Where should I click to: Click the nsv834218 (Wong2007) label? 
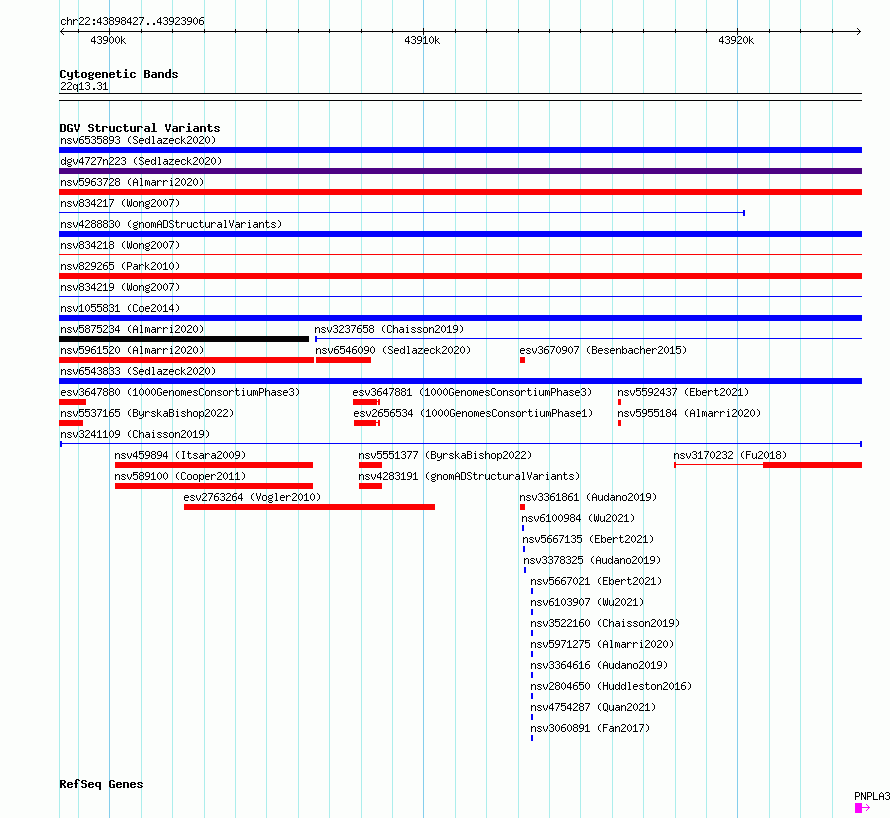pyautogui.click(x=120, y=245)
